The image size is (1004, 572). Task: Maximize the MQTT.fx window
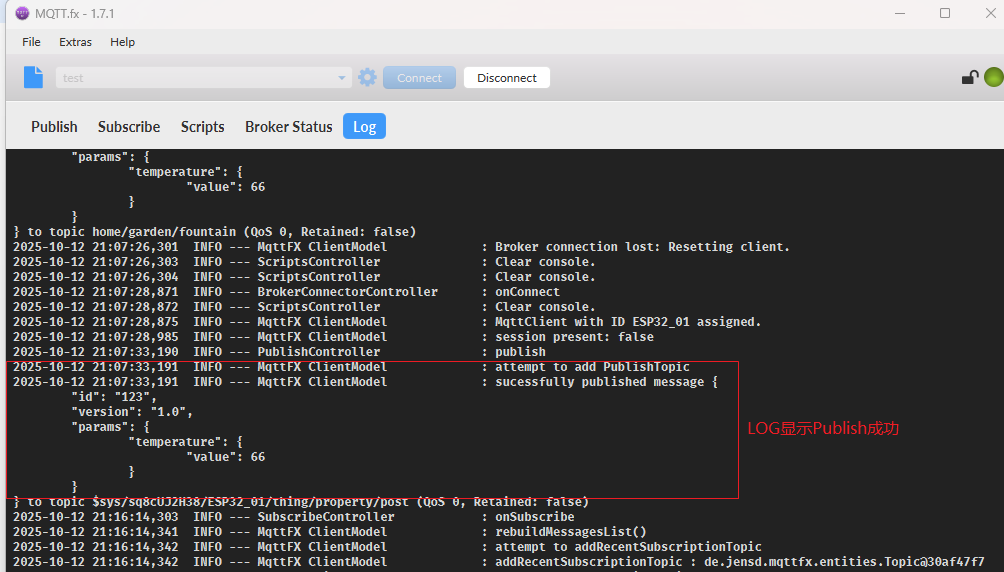pos(944,13)
